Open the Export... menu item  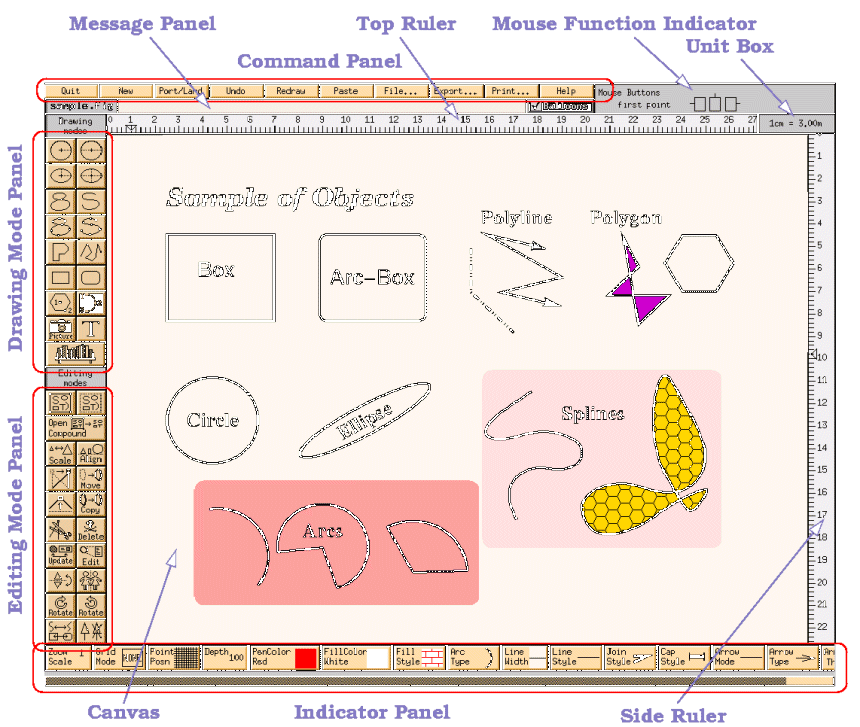coord(456,90)
